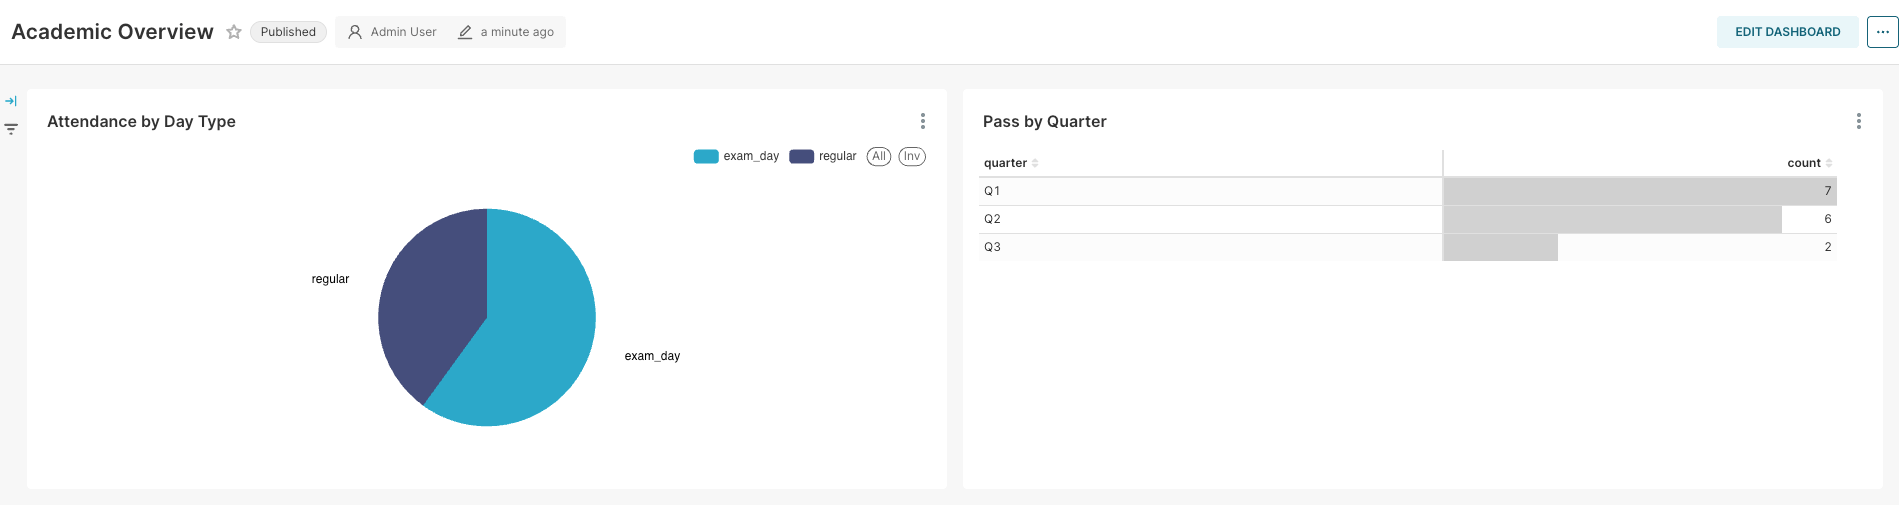Toggle the exam_day legend series
The height and width of the screenshot is (505, 1899).
pyautogui.click(x=736, y=156)
